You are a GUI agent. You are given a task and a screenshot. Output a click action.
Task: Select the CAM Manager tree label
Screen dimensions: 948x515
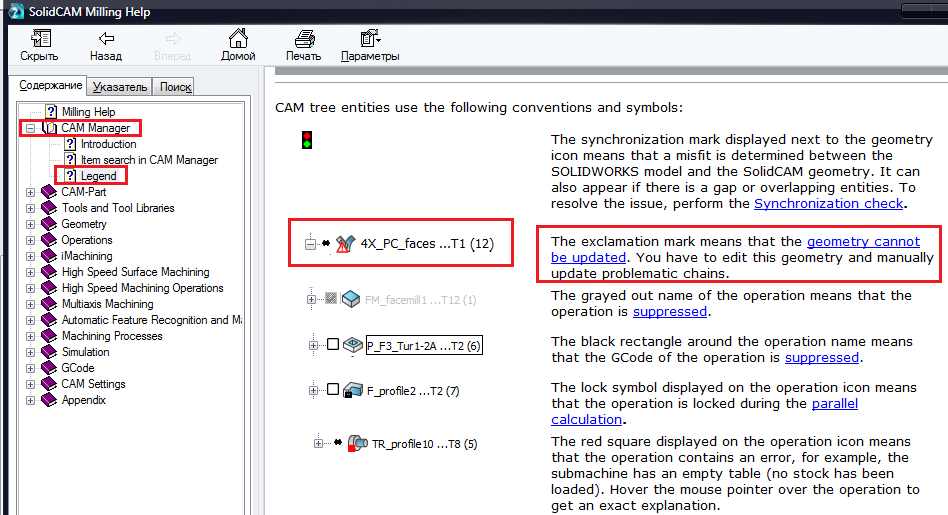coord(96,128)
